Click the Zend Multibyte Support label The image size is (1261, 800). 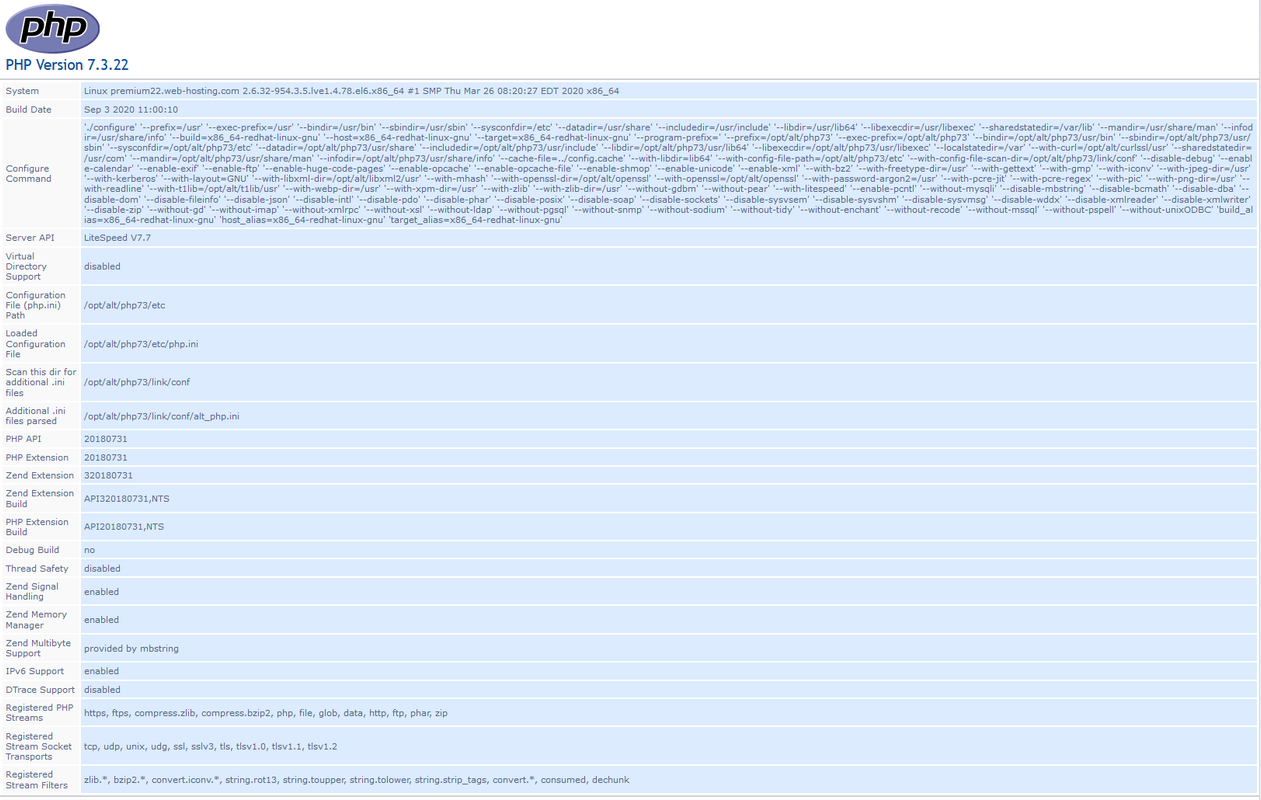[38, 648]
